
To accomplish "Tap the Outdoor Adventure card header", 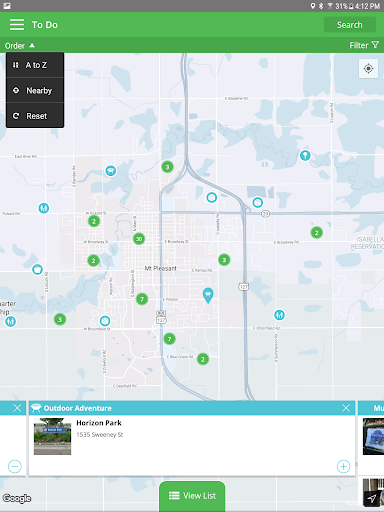I will pyautogui.click(x=192, y=408).
